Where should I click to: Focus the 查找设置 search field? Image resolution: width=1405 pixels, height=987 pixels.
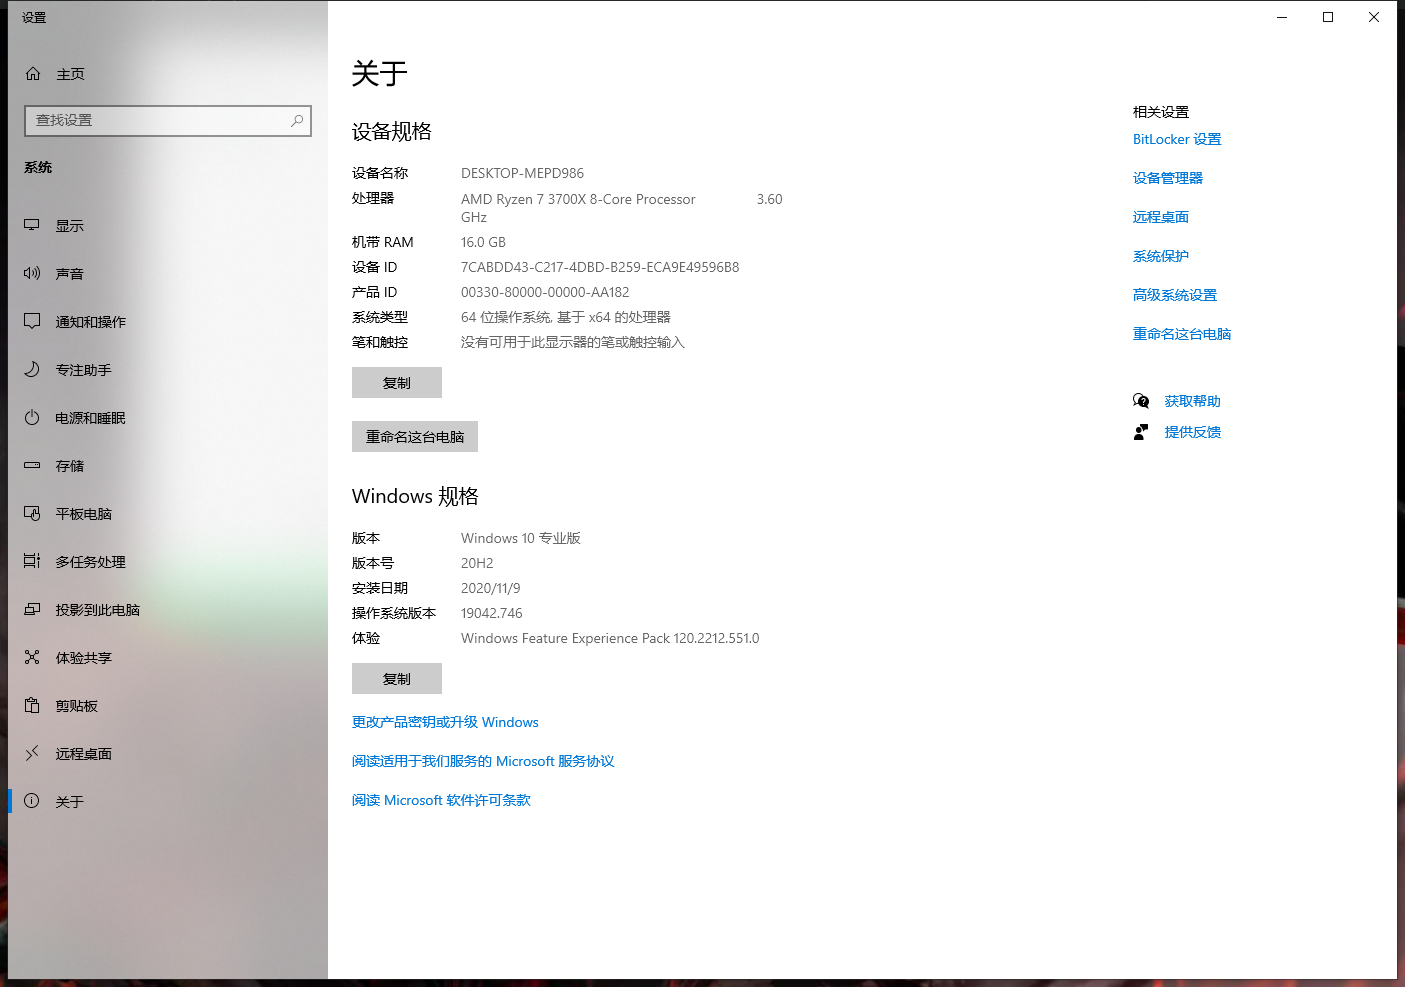[x=168, y=121]
